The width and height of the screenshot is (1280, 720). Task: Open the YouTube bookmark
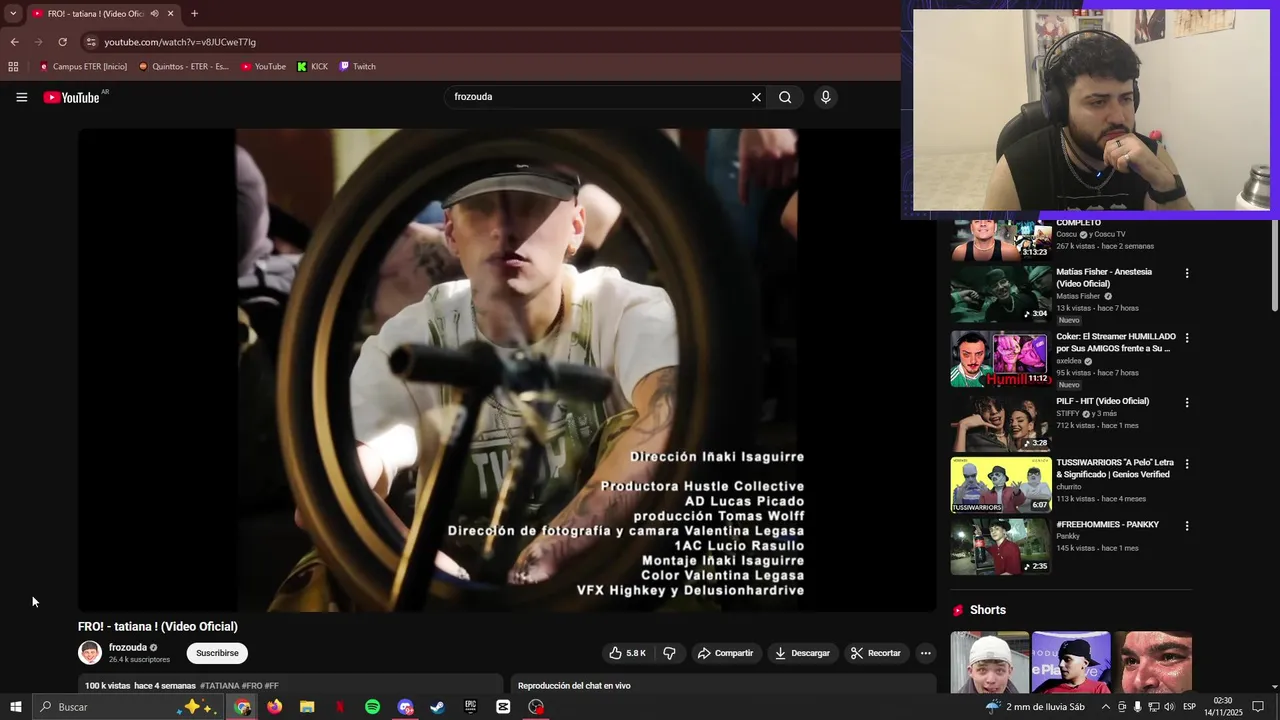tap(264, 67)
